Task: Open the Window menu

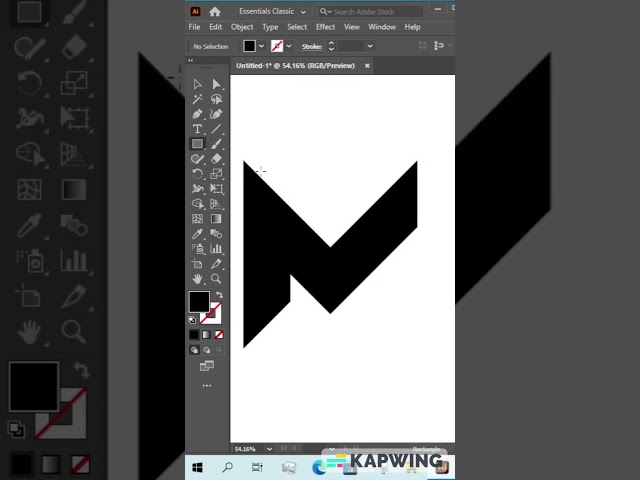Action: pyautogui.click(x=382, y=27)
